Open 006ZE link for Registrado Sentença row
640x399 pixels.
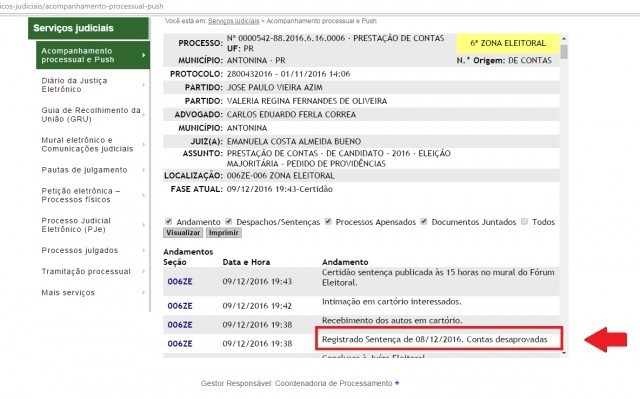click(180, 344)
